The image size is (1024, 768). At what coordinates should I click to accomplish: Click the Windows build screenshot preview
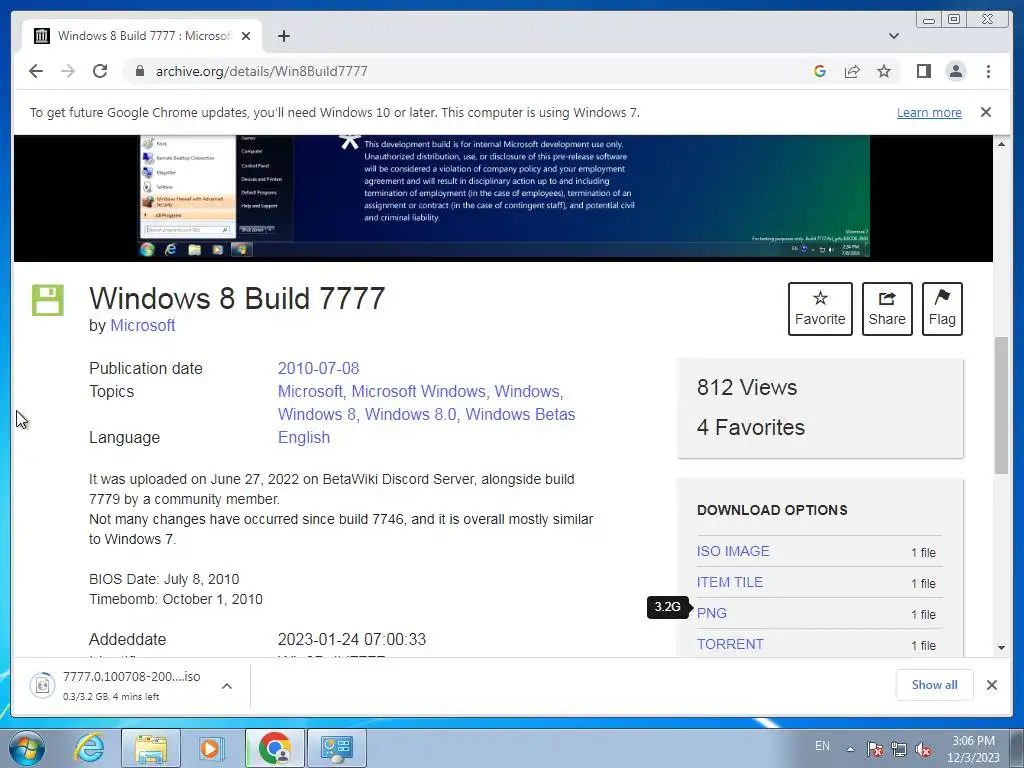(x=504, y=197)
